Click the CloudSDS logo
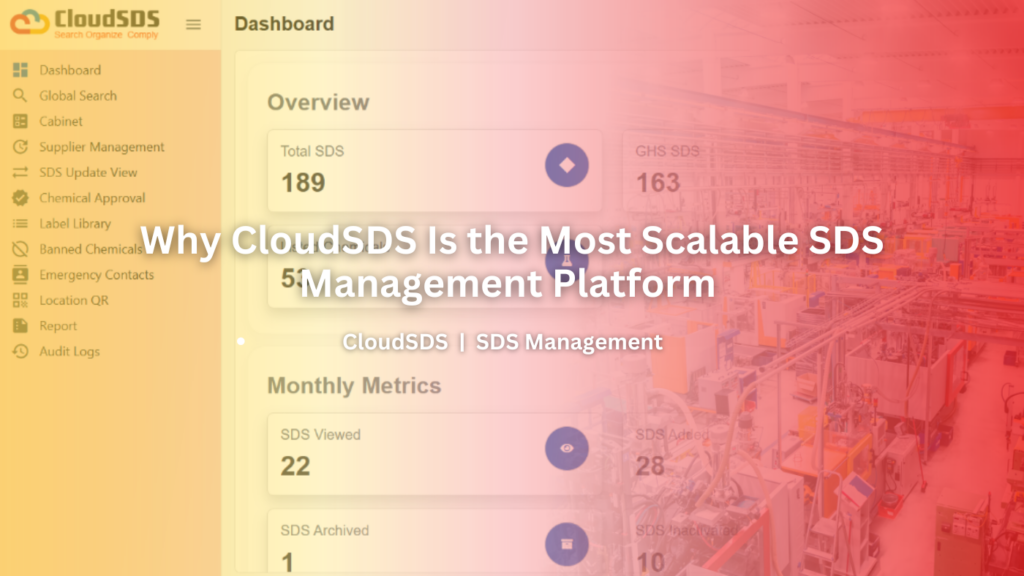The image size is (1024, 576). pyautogui.click(x=85, y=24)
